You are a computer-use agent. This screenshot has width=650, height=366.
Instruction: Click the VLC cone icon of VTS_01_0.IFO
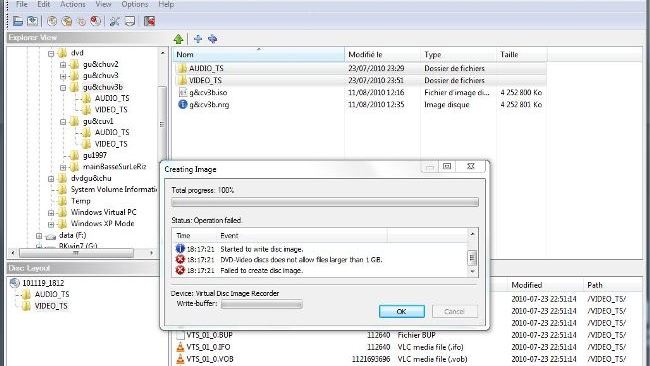(180, 347)
